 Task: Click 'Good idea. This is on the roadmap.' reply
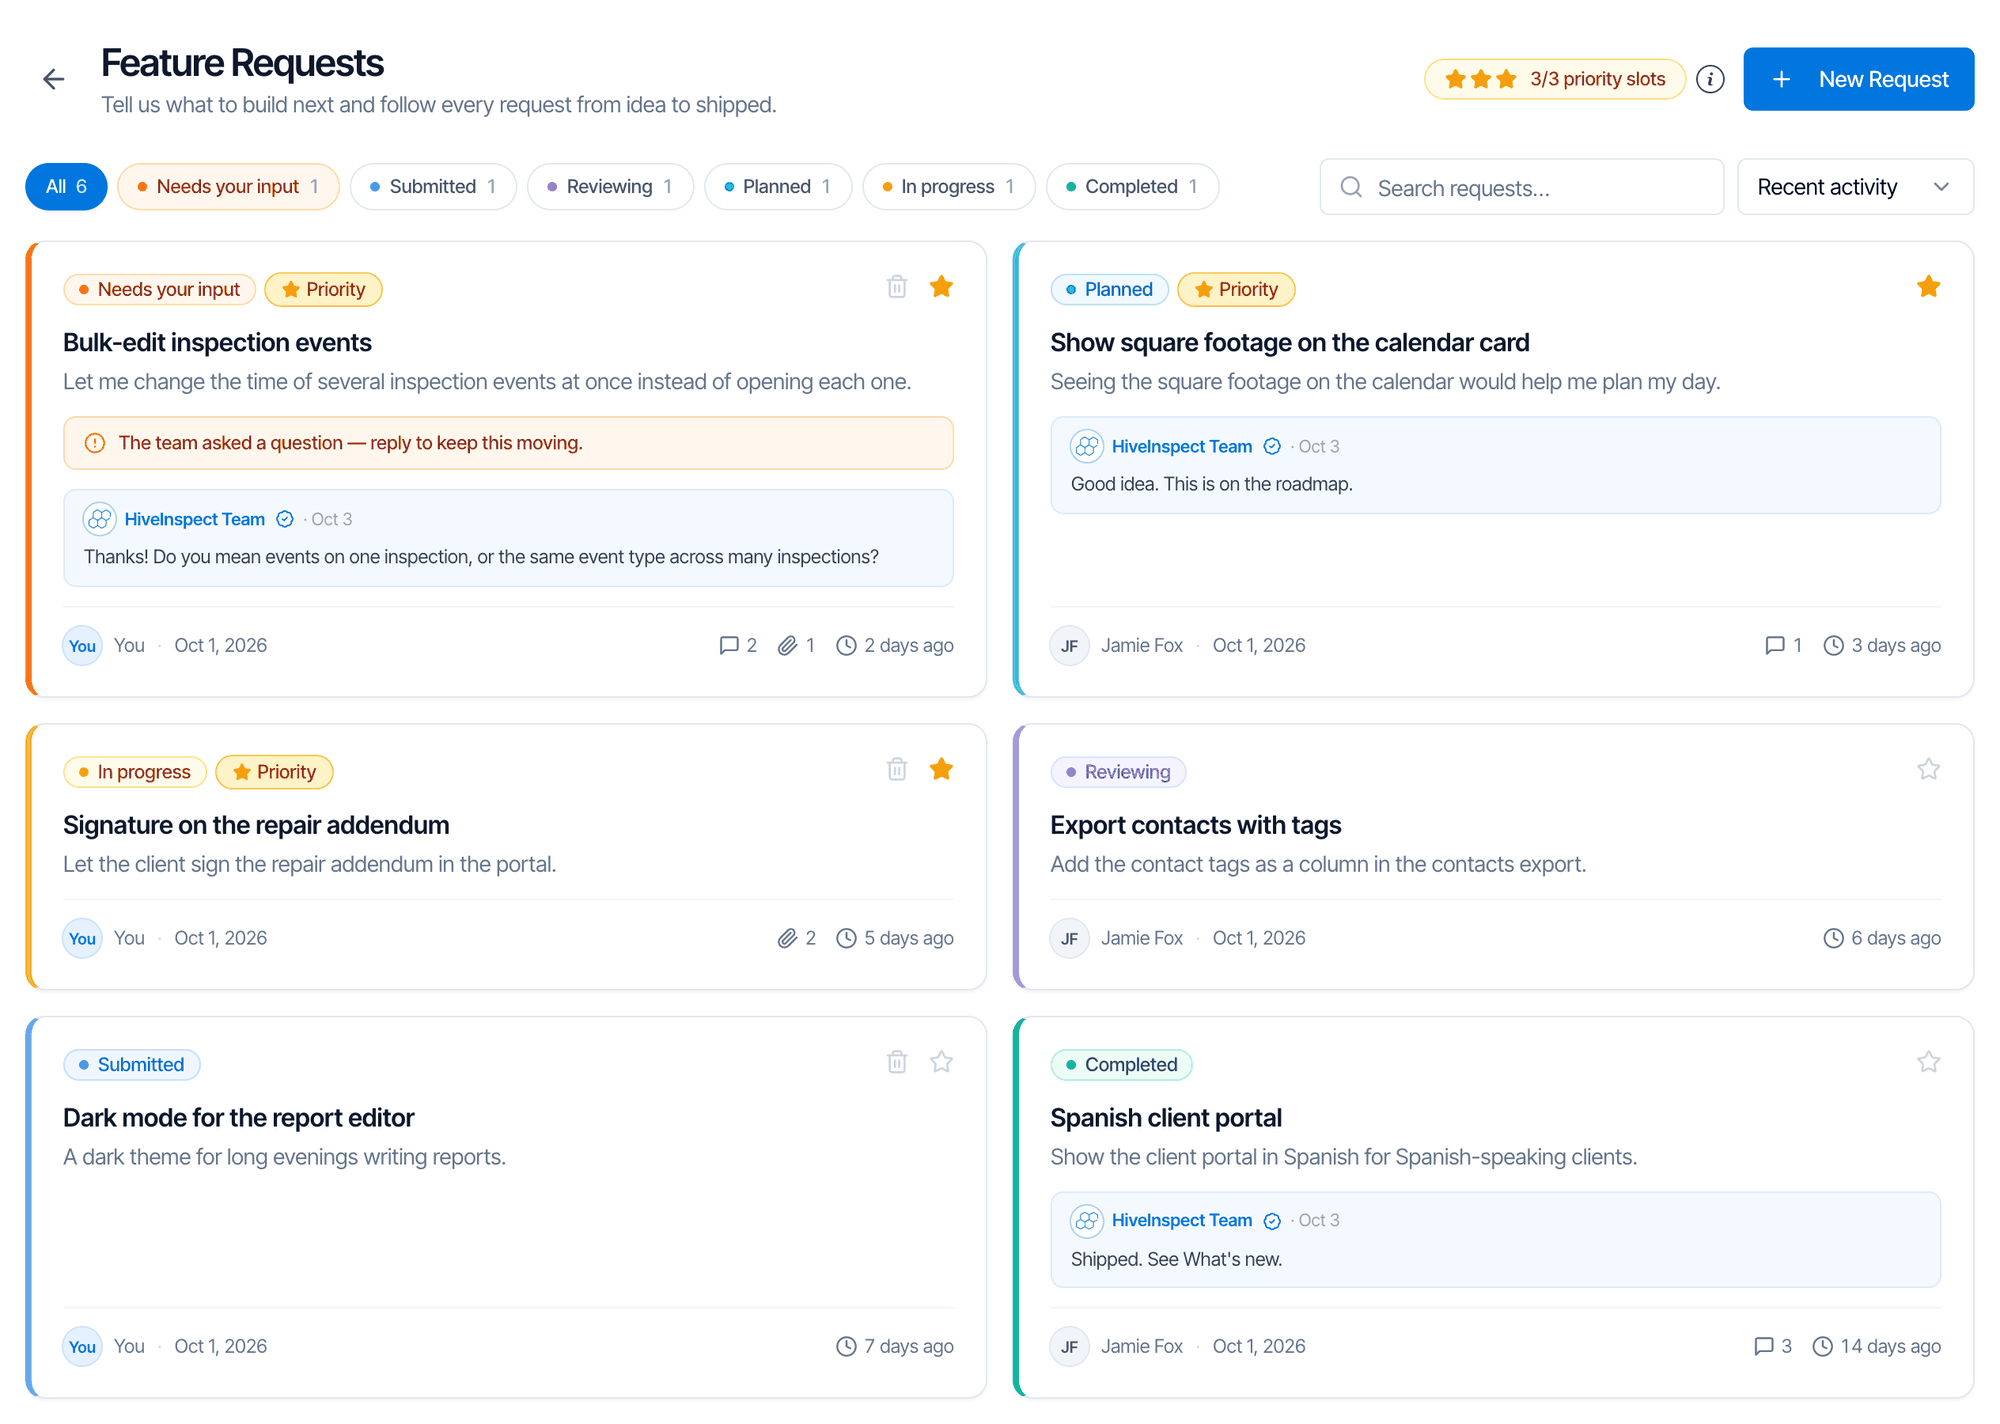[1211, 484]
